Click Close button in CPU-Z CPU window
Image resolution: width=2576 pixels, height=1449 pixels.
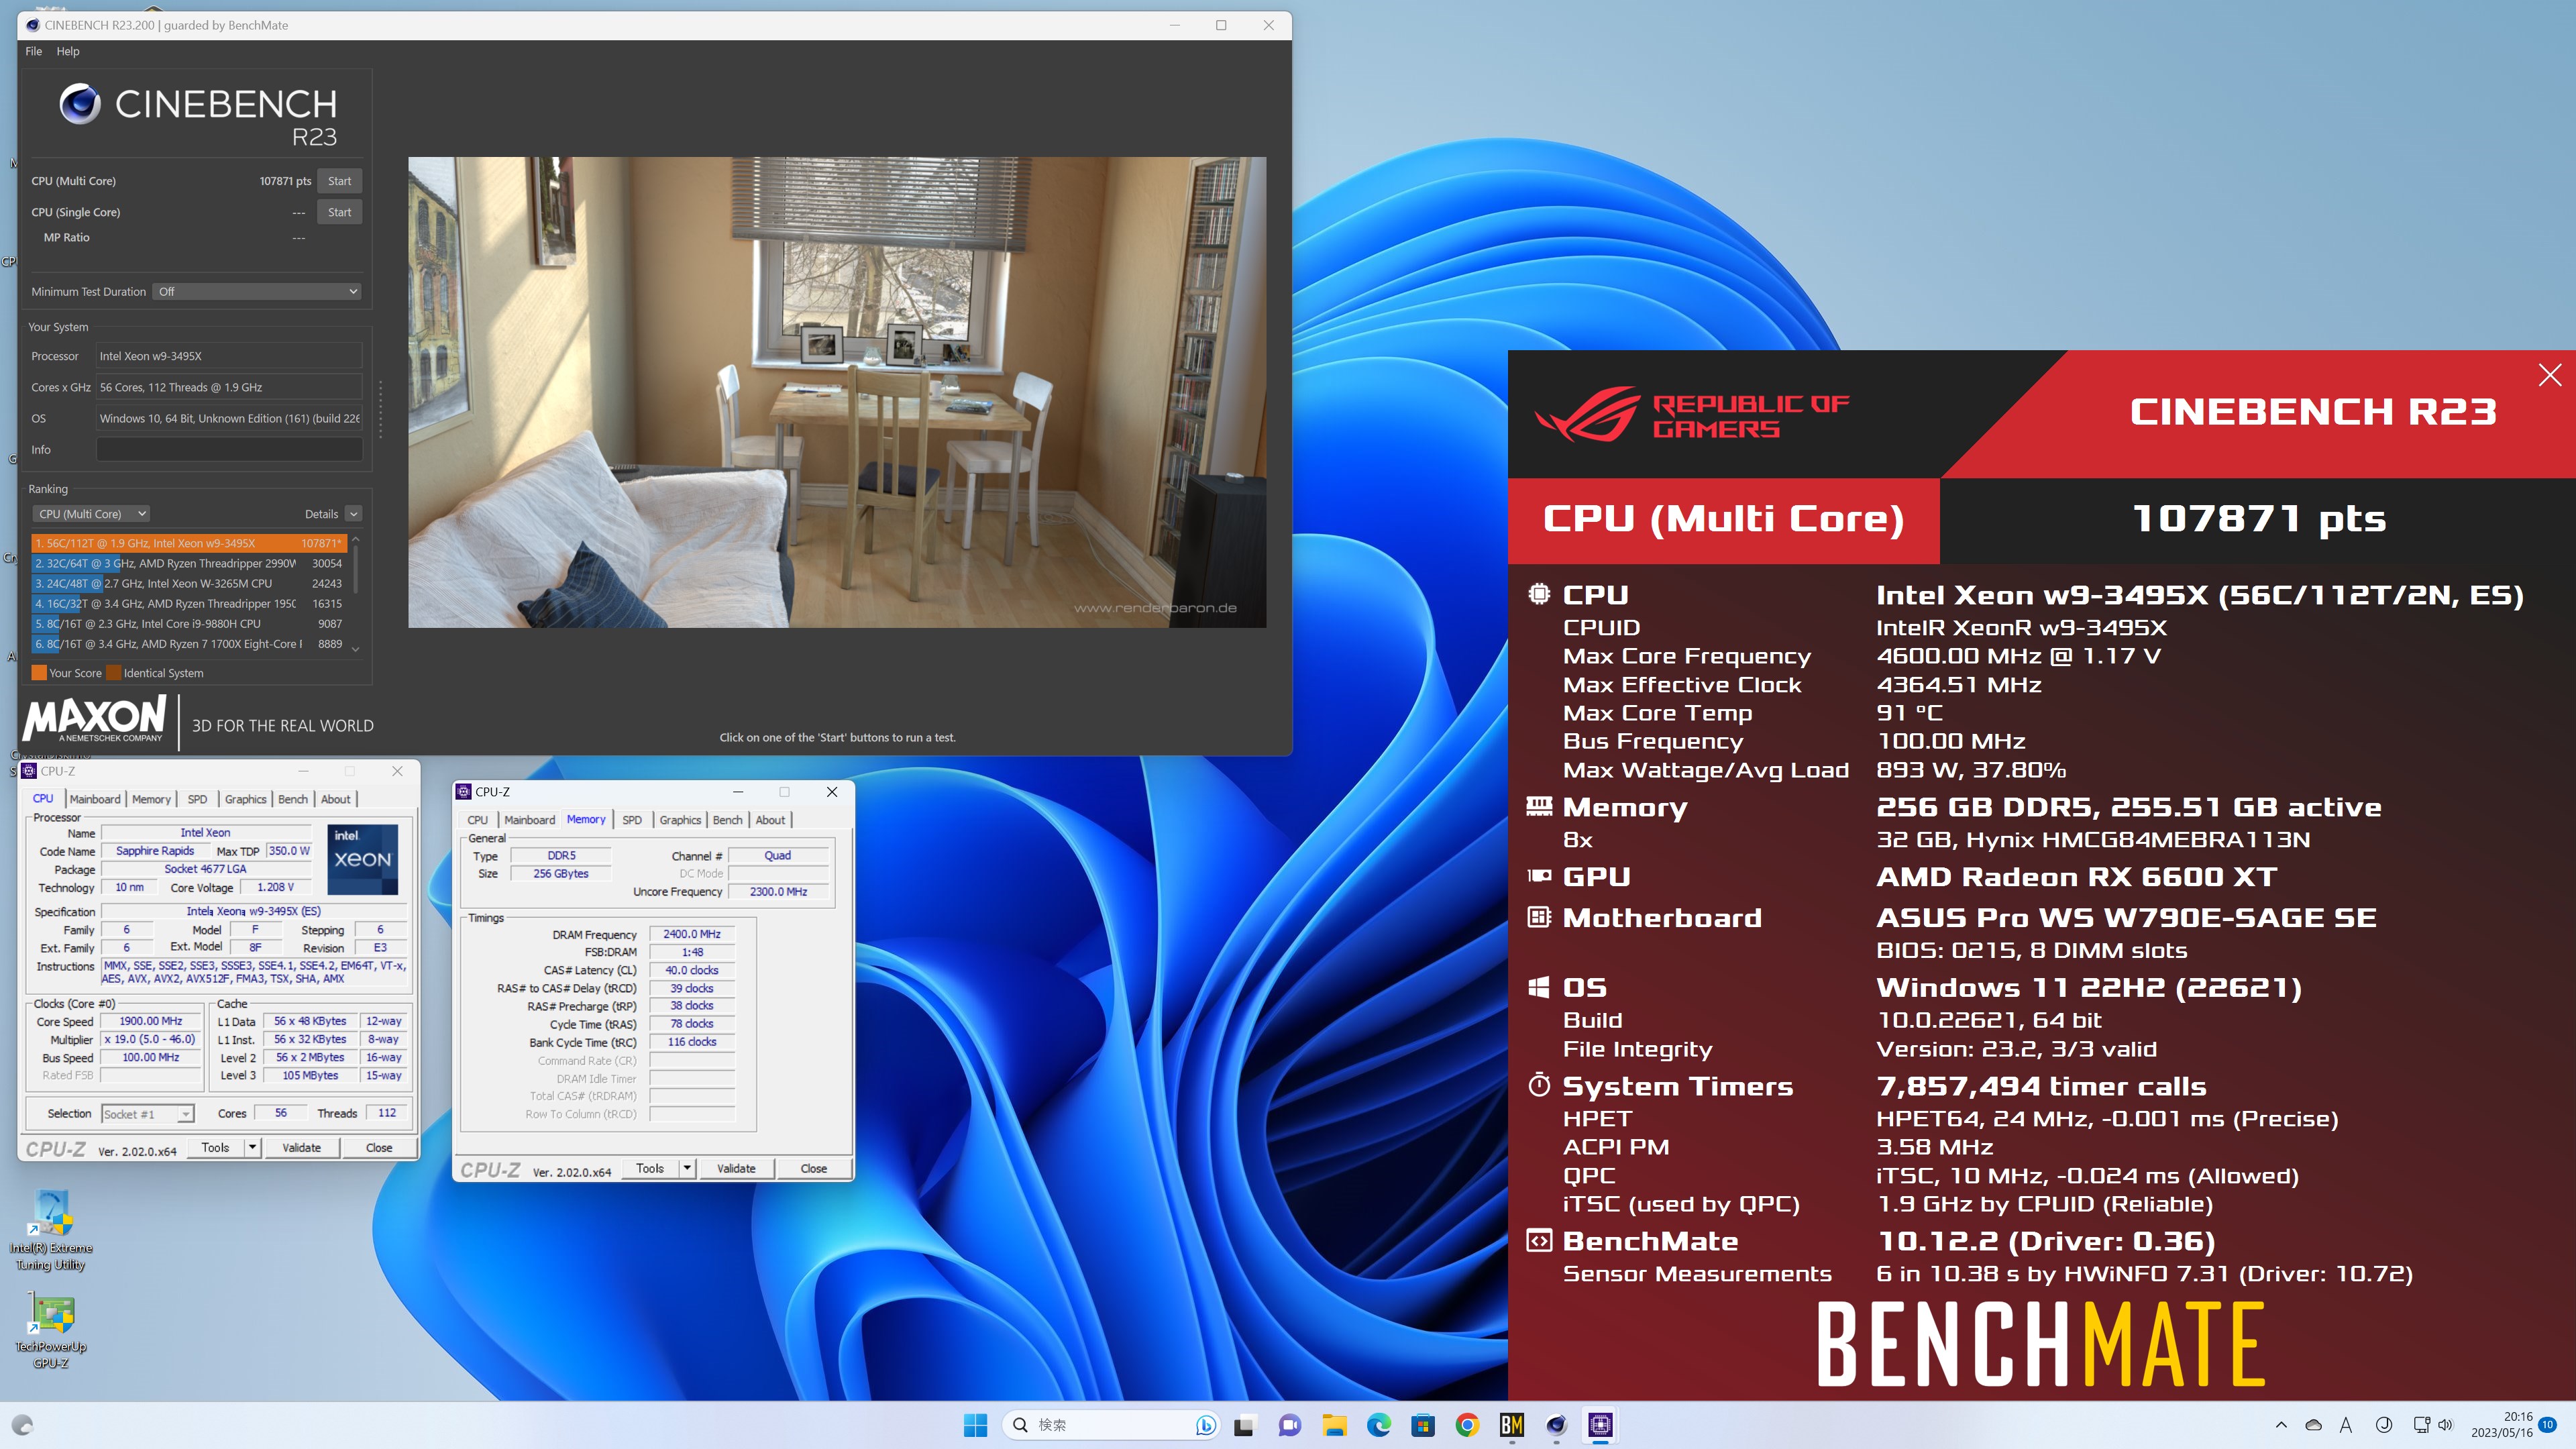coord(379,1147)
